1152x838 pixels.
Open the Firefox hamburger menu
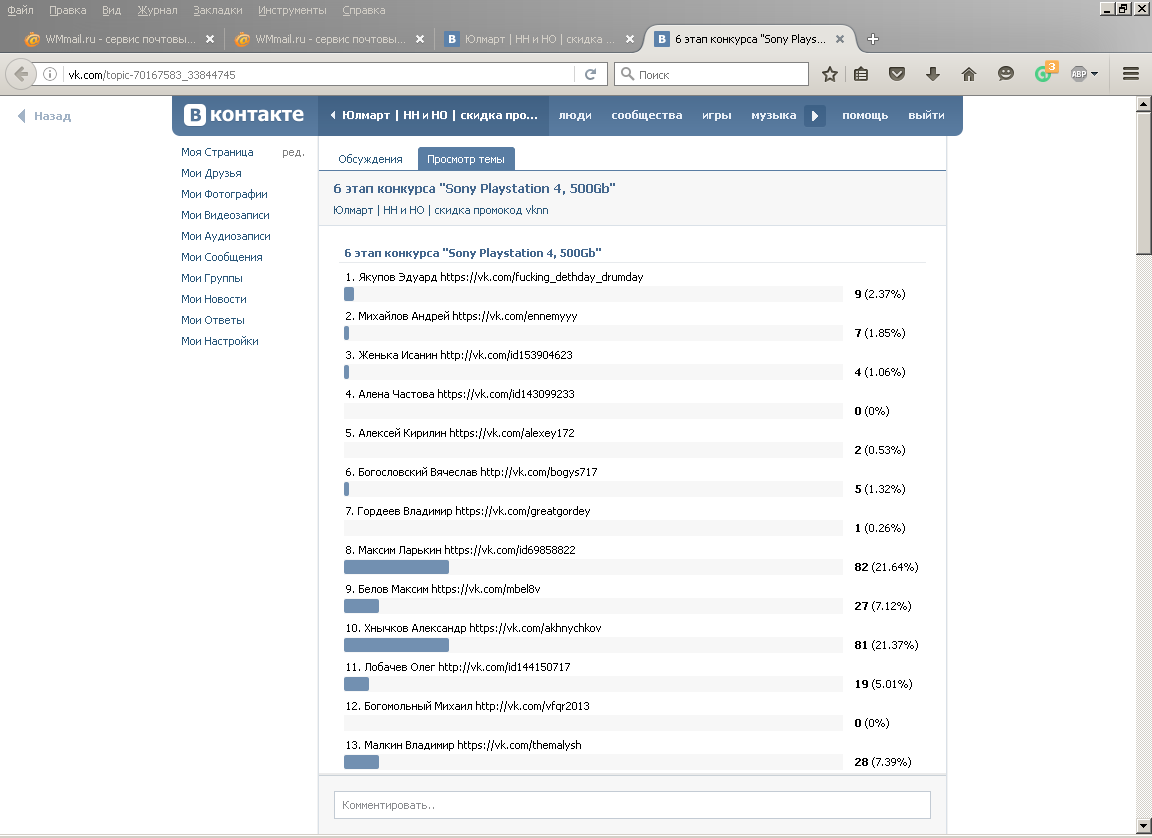click(x=1131, y=74)
